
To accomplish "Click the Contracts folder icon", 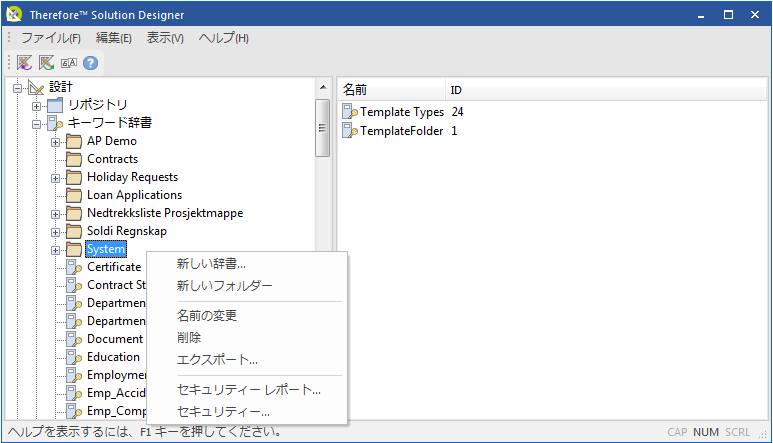I will [x=74, y=159].
